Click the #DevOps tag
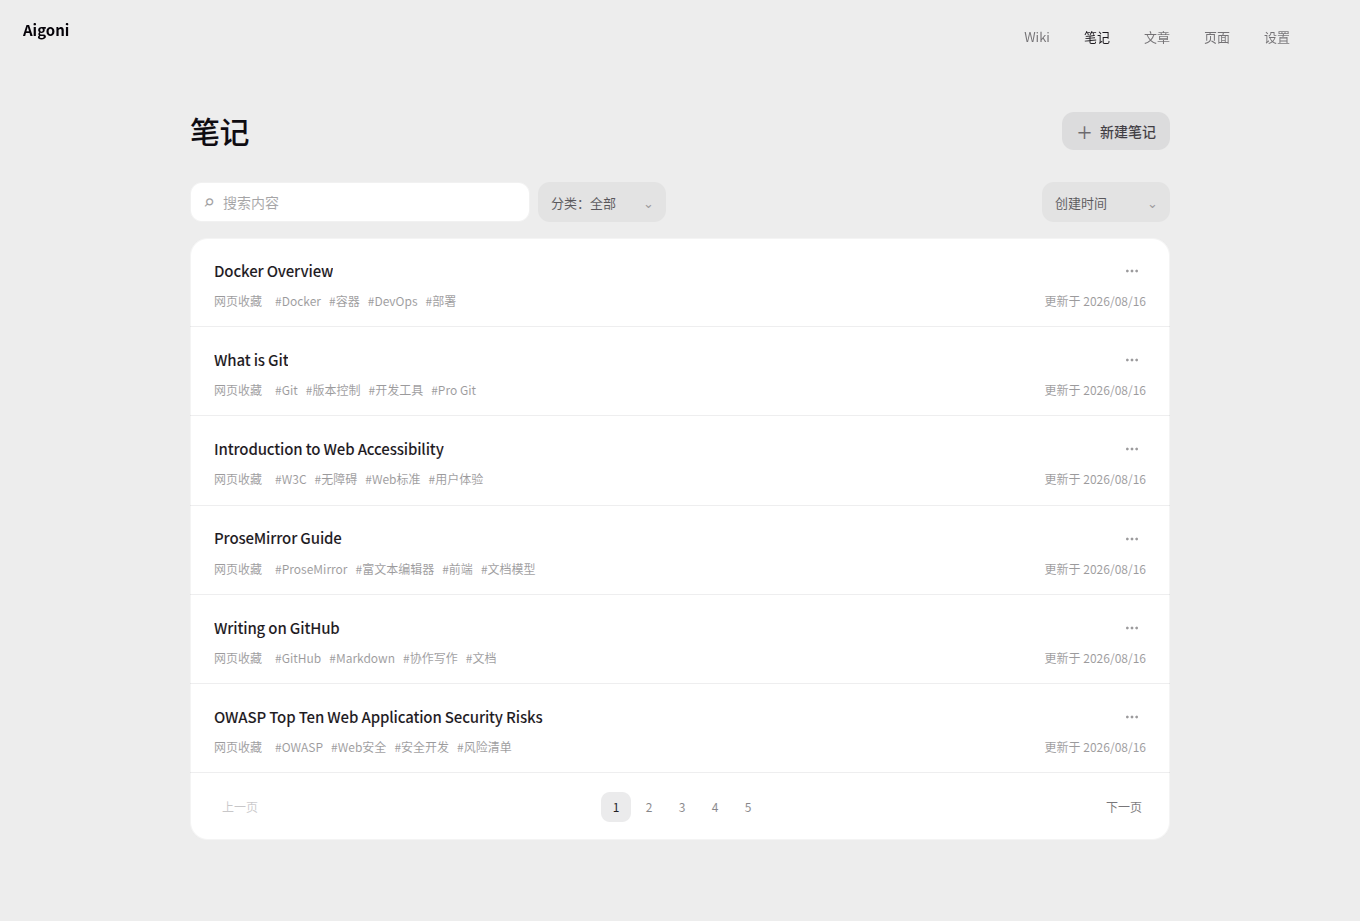 tap(393, 301)
